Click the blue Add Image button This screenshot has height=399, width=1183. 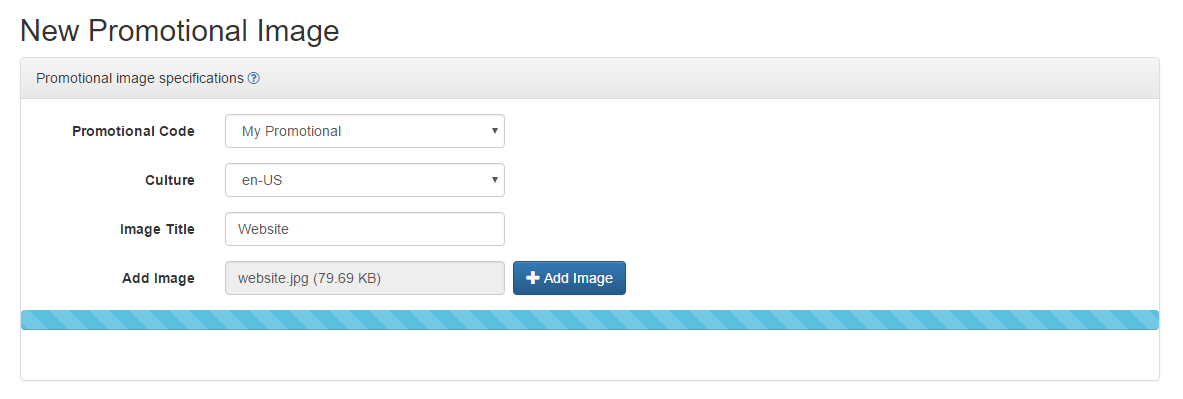click(569, 278)
